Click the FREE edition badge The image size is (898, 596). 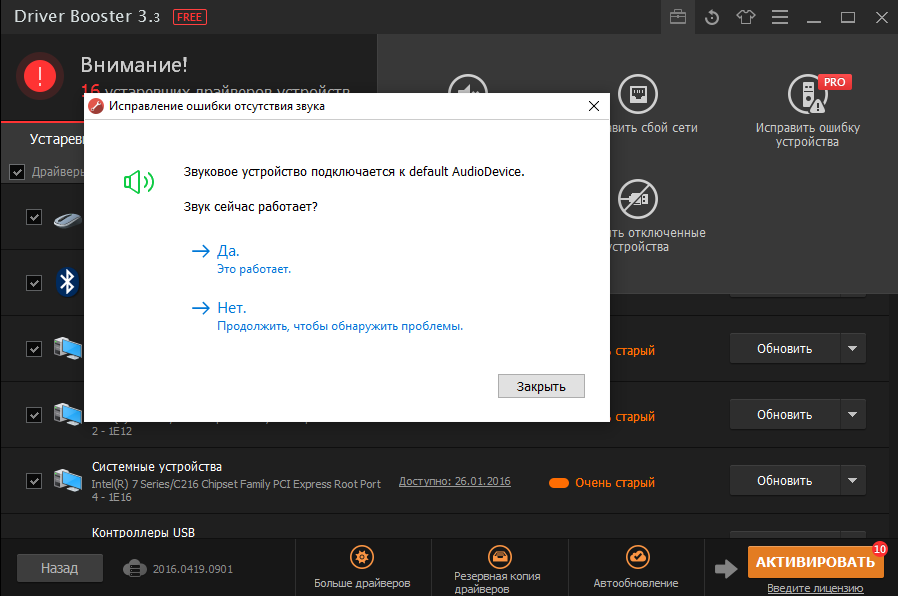[190, 17]
